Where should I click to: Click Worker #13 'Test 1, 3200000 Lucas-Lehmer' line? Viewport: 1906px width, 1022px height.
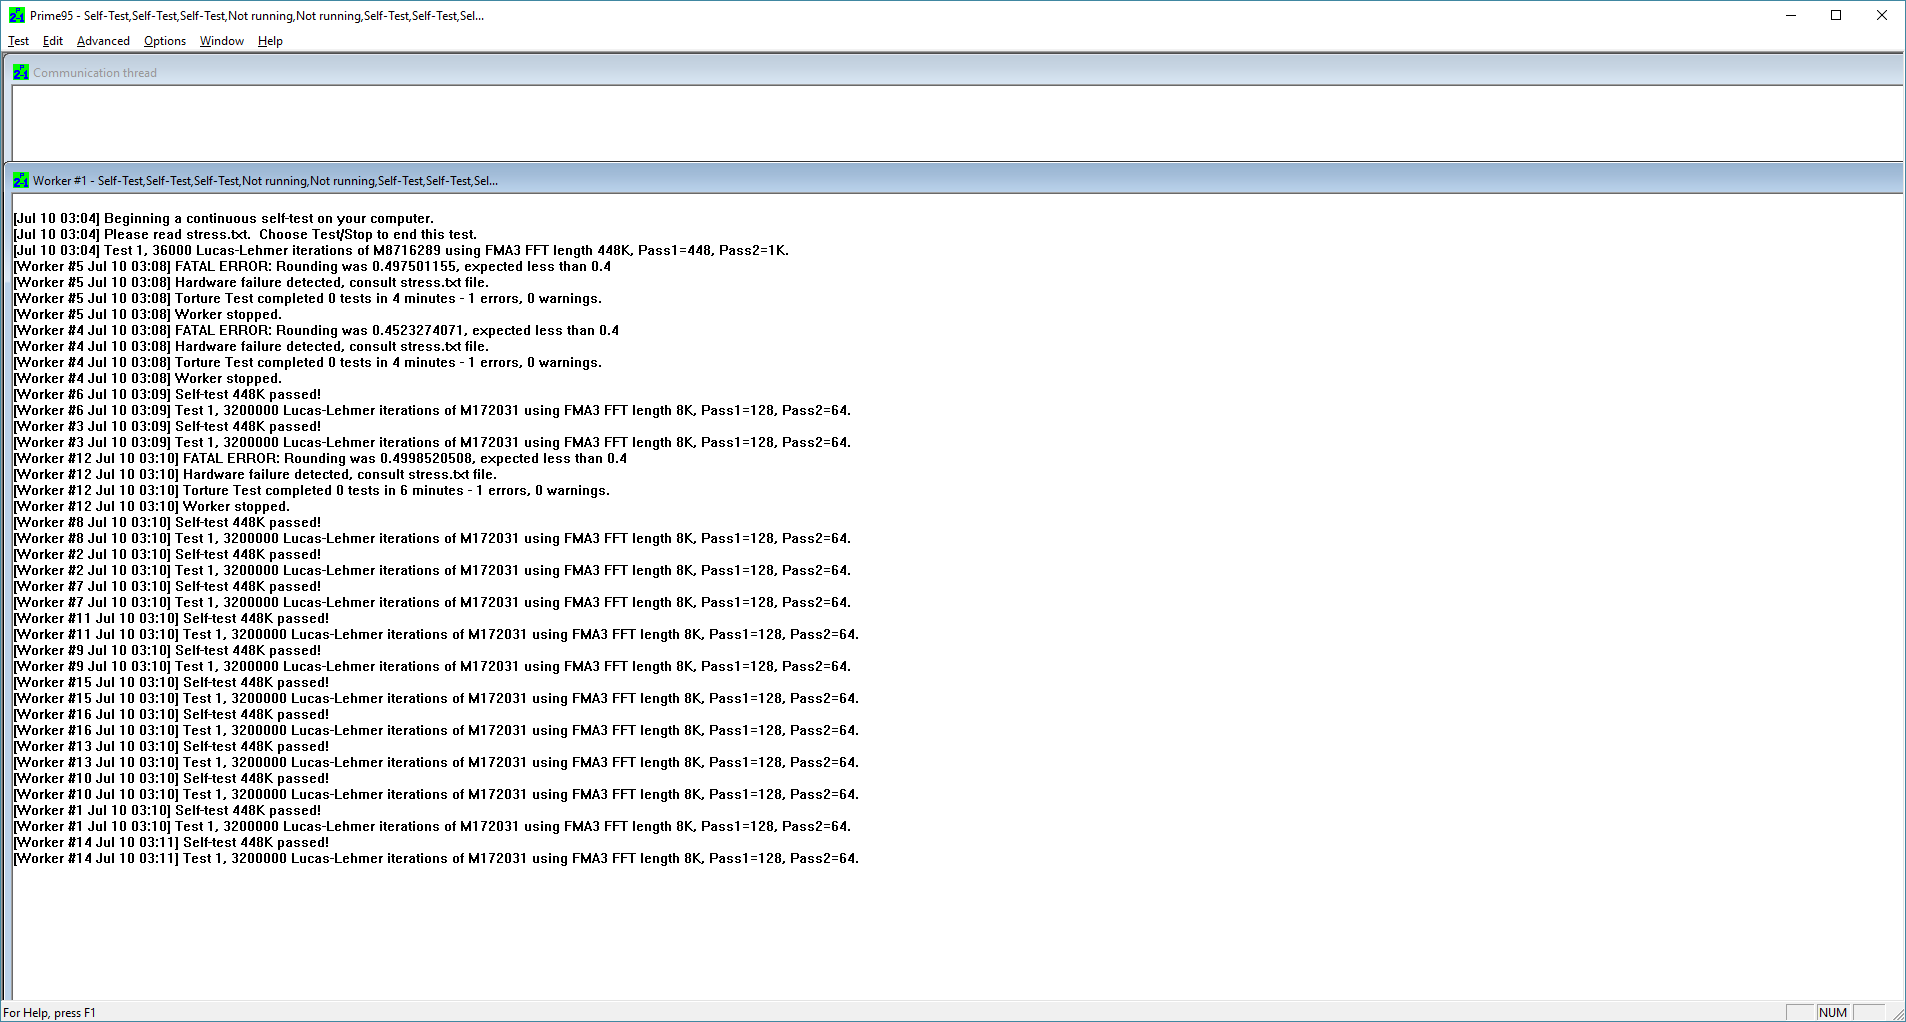436,762
